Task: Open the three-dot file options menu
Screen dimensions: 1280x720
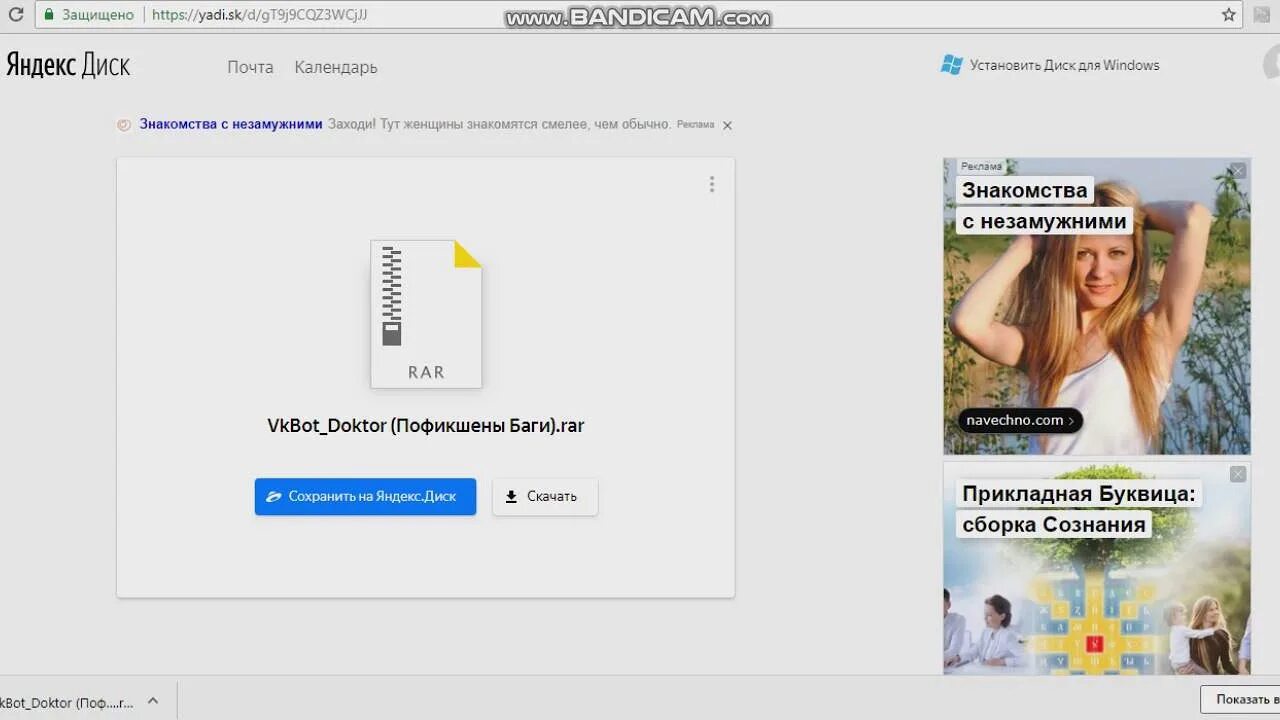Action: point(712,184)
